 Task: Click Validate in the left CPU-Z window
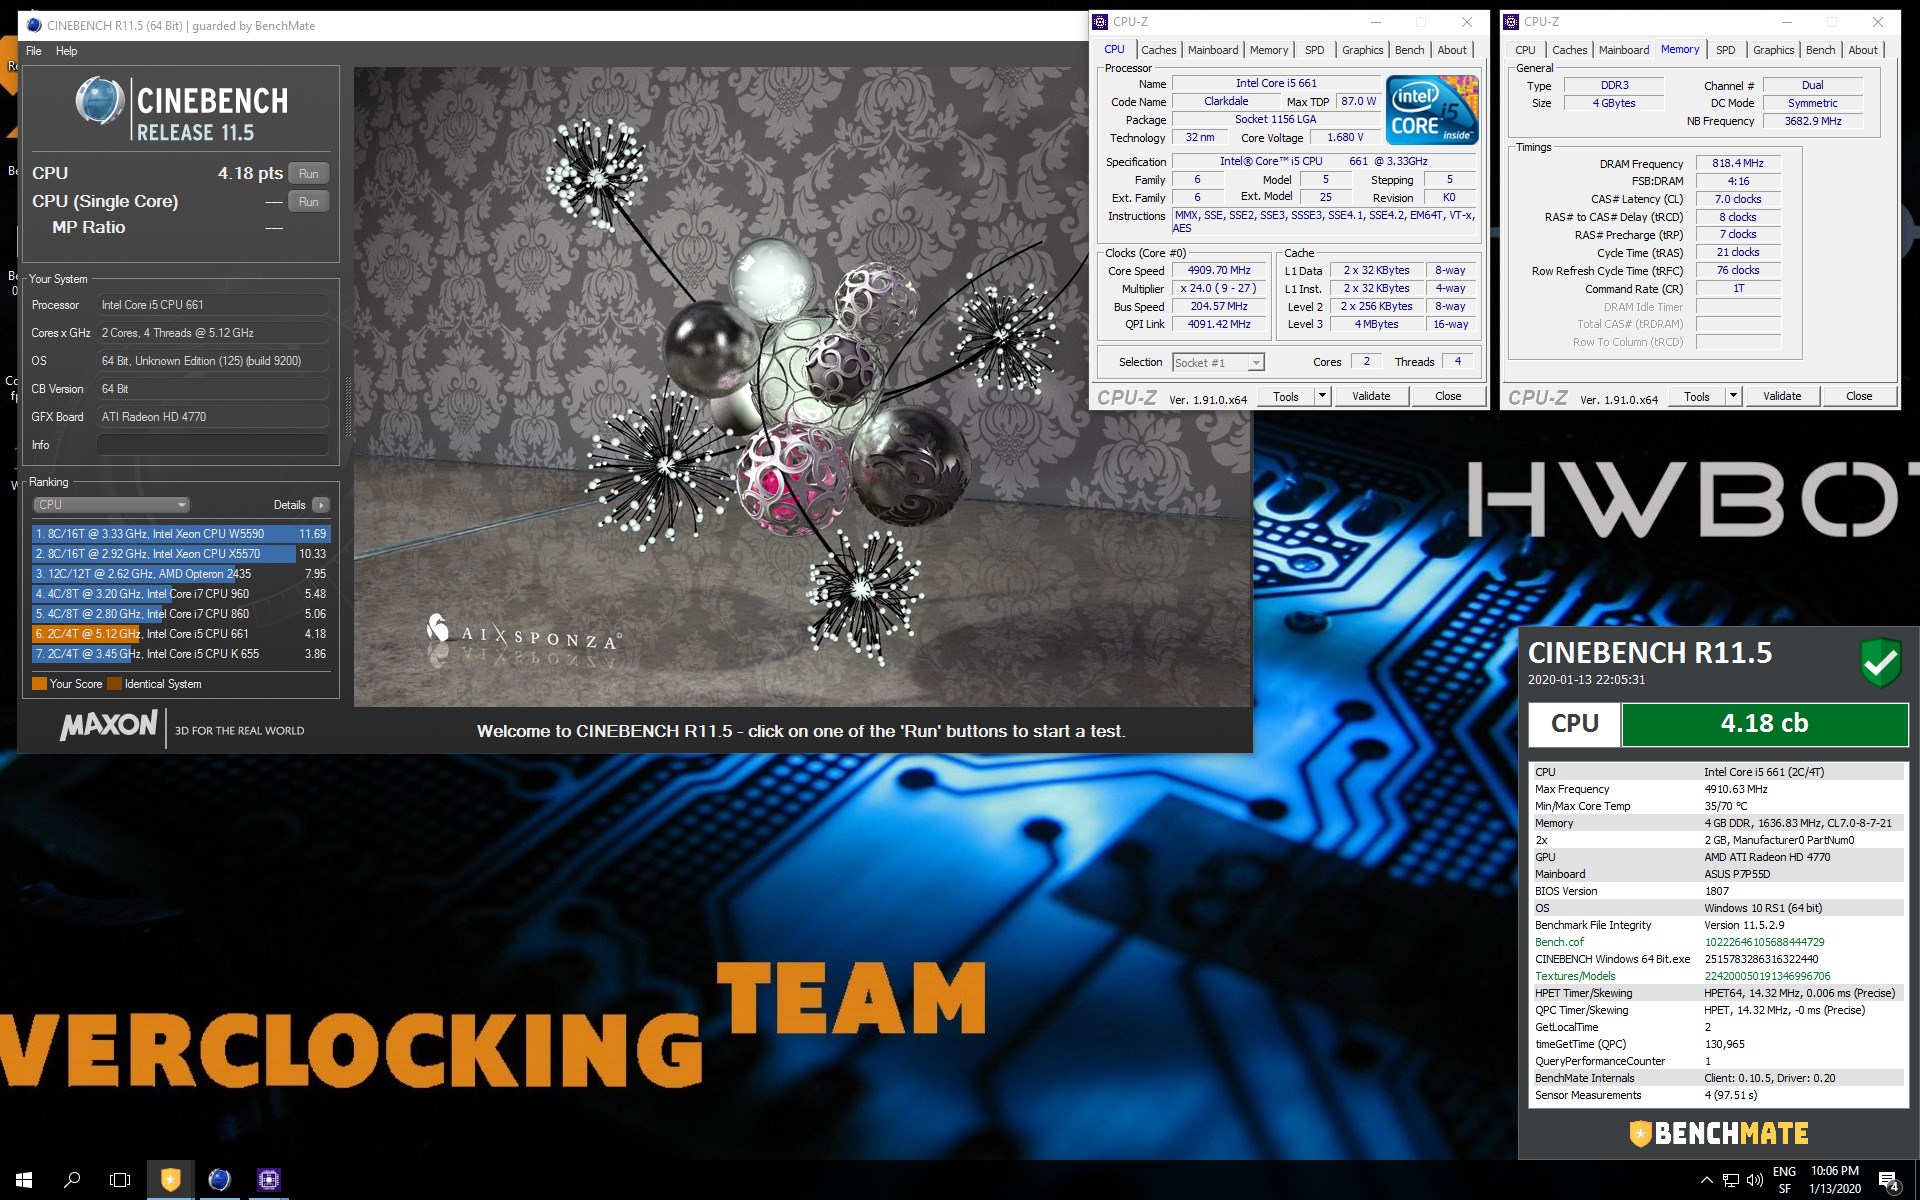[1371, 396]
